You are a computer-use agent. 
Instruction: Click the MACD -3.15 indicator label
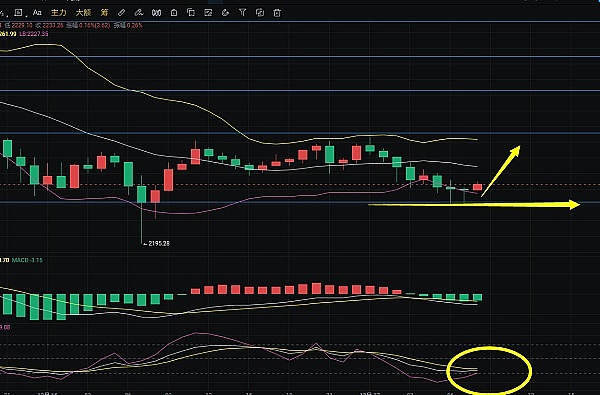coord(27,260)
